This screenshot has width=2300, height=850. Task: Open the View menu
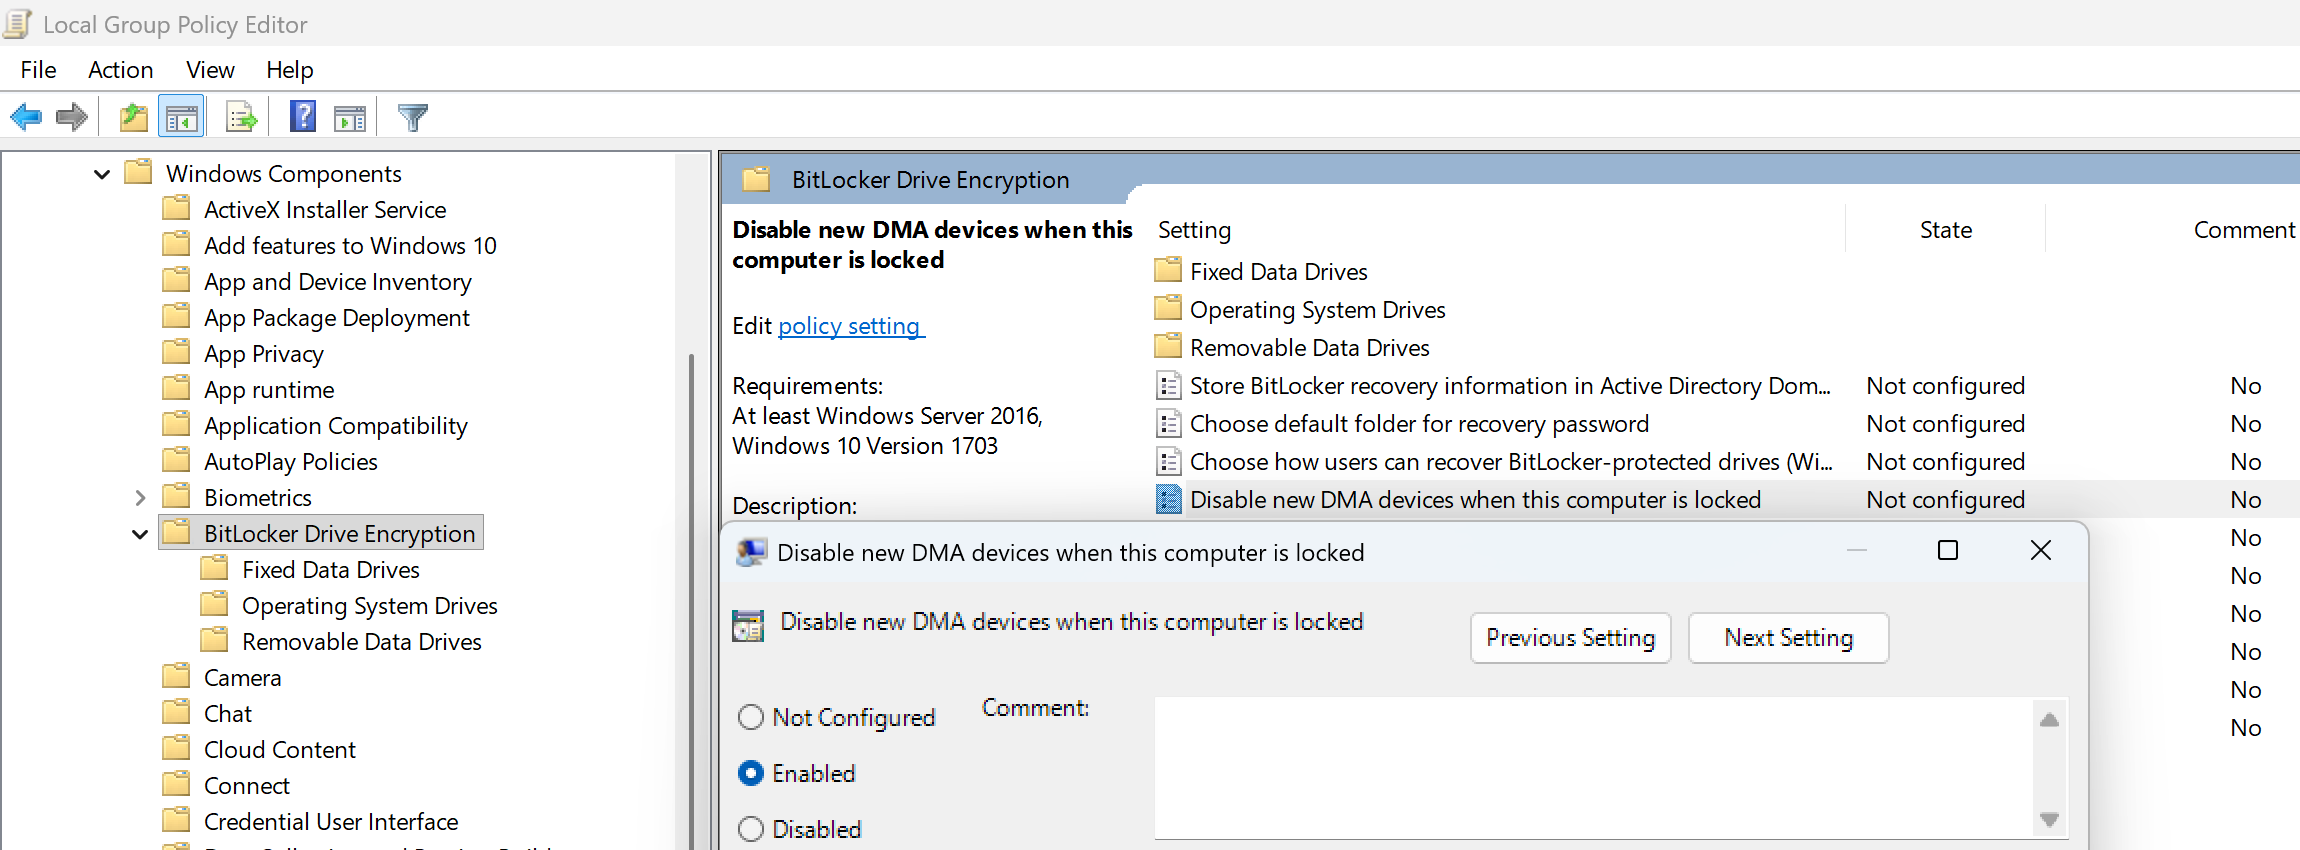point(210,70)
